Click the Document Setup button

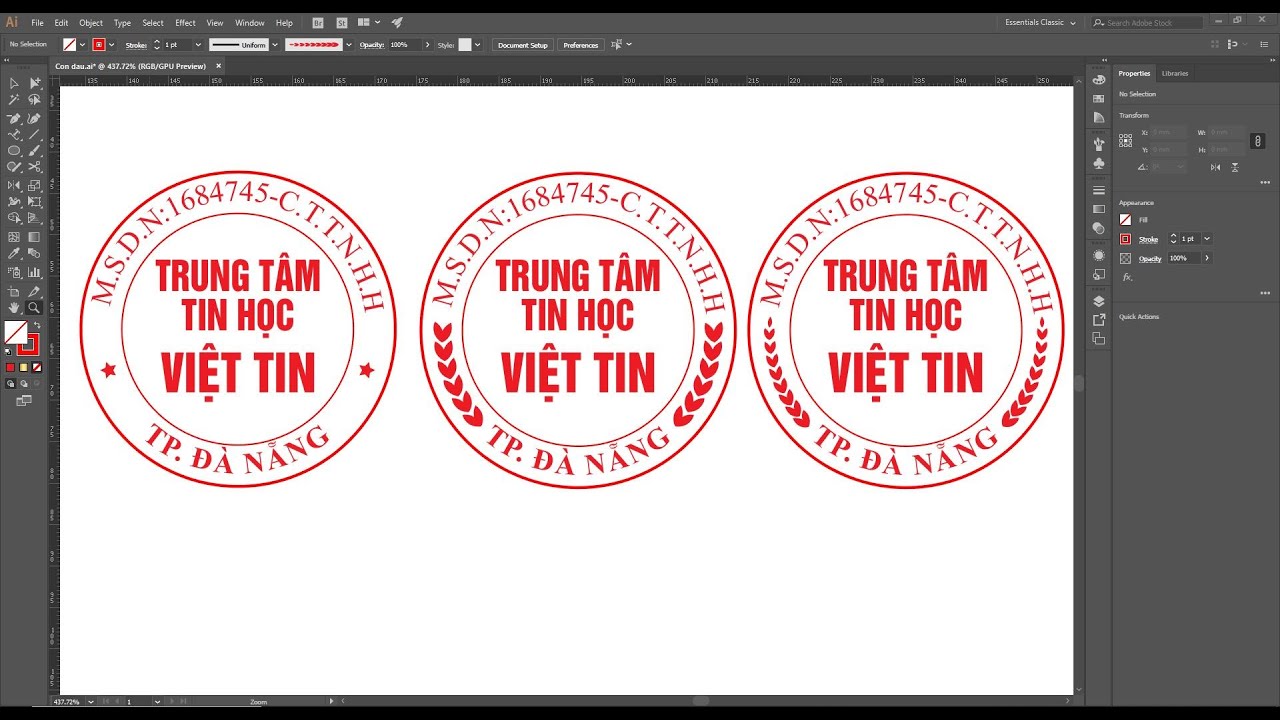[x=522, y=45]
